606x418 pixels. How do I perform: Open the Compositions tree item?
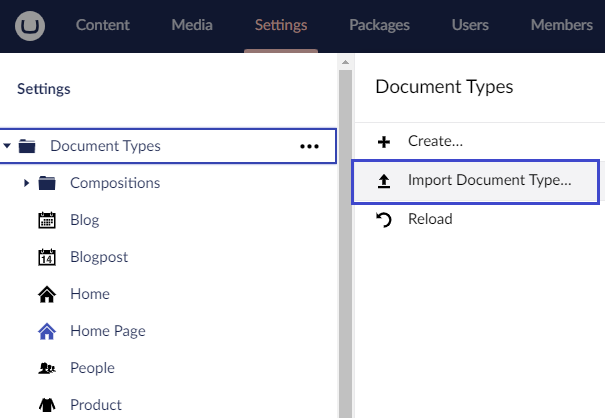[115, 183]
